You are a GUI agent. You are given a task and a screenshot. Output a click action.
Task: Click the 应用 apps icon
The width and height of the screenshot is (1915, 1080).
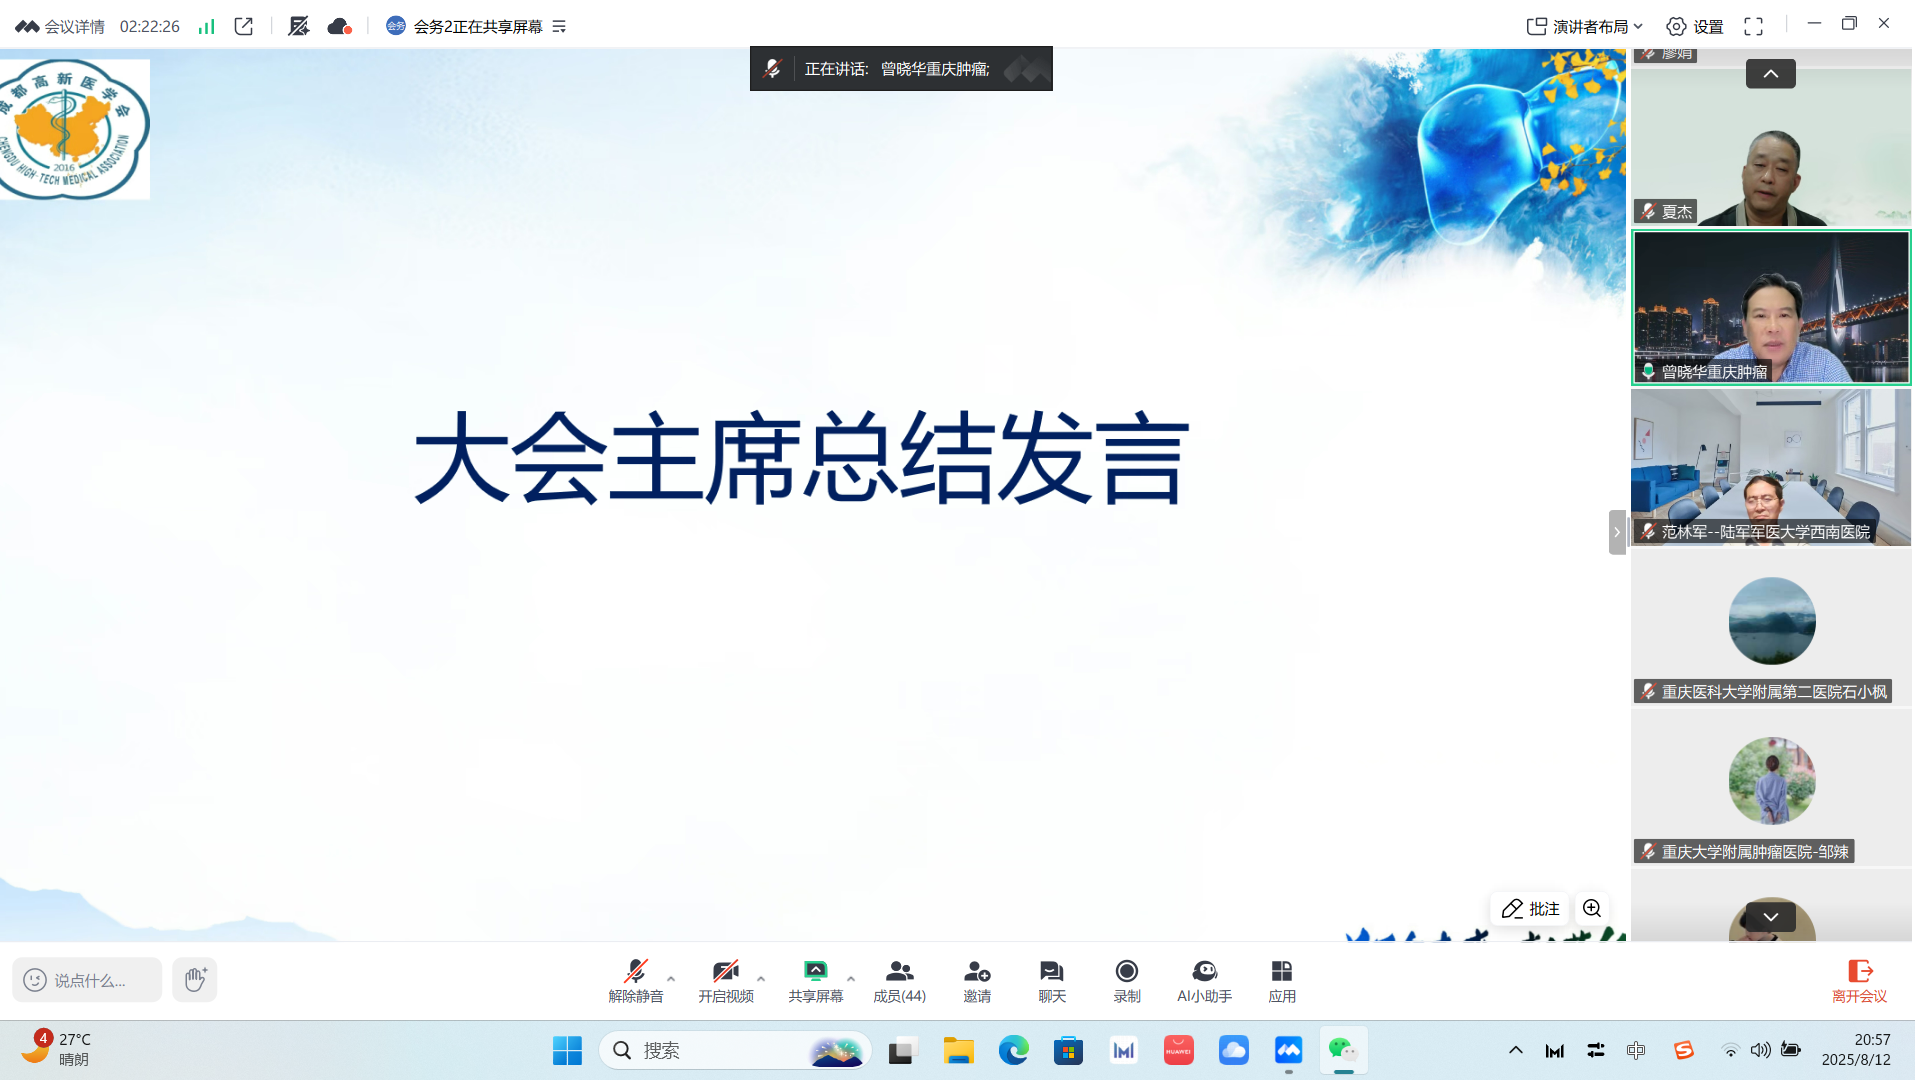click(x=1281, y=979)
